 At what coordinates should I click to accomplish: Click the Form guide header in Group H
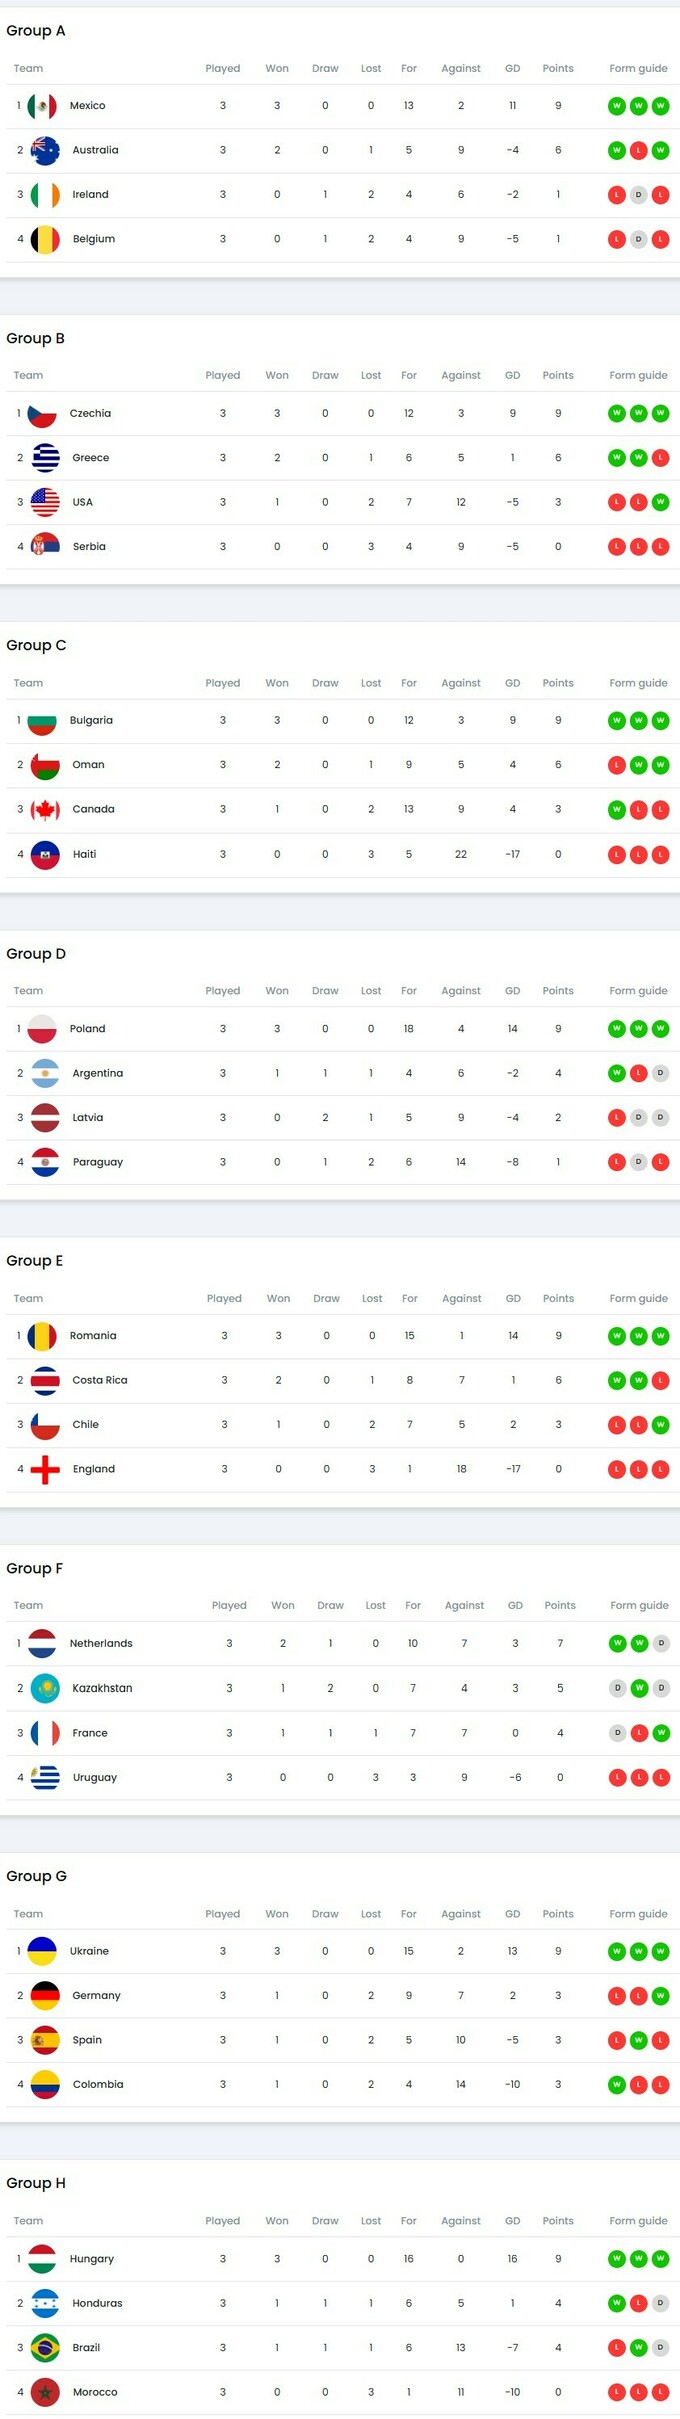[x=638, y=2221]
